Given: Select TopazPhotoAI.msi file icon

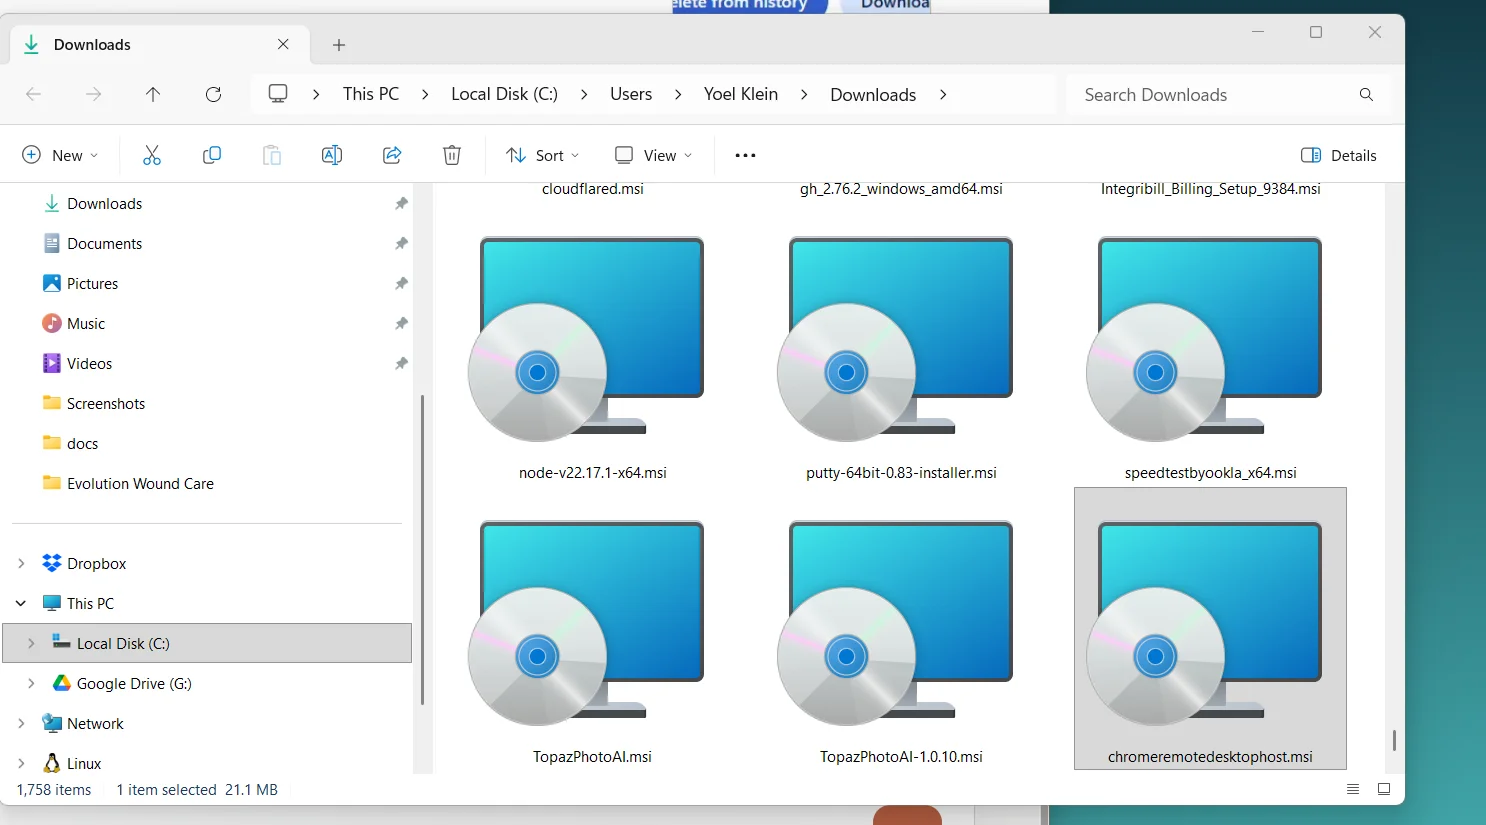Looking at the screenshot, I should 586,623.
